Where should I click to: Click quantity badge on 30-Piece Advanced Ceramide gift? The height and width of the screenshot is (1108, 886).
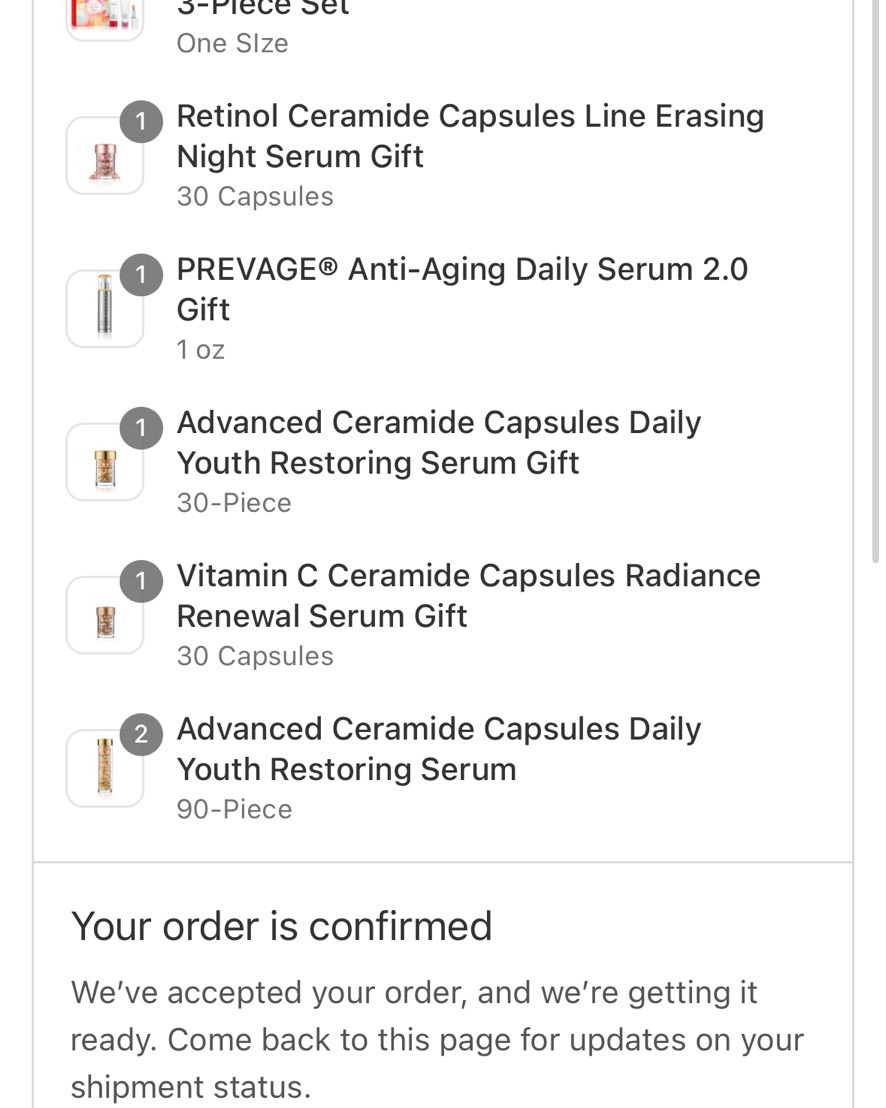[141, 428]
